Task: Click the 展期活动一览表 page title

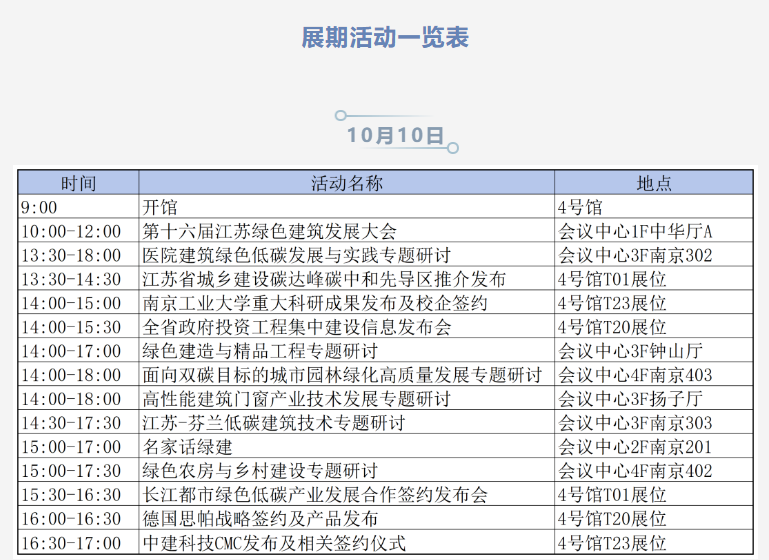Action: pos(385,38)
